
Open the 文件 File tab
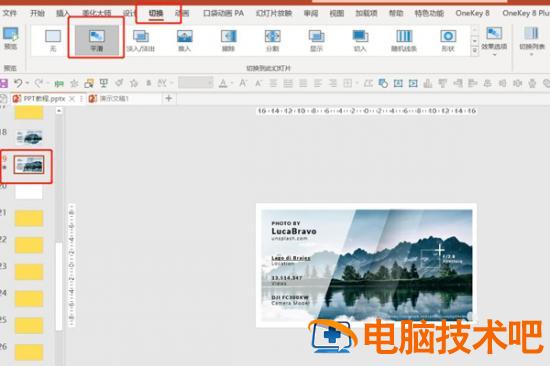[x=9, y=13]
